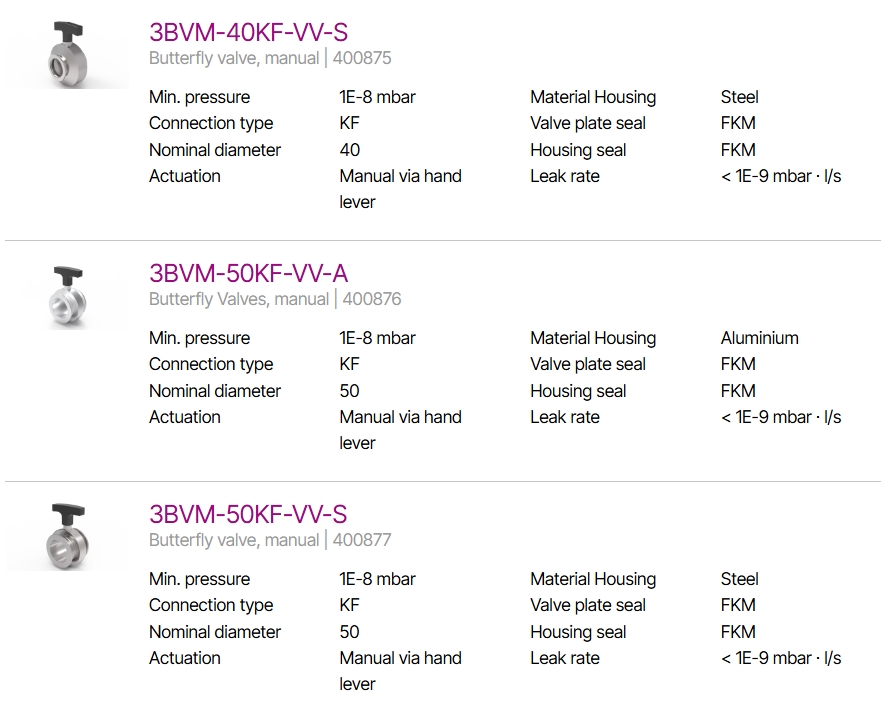Click Actuation value in the 3BVM-50KF-VV-A entry
The image size is (881, 716).
pos(401,430)
